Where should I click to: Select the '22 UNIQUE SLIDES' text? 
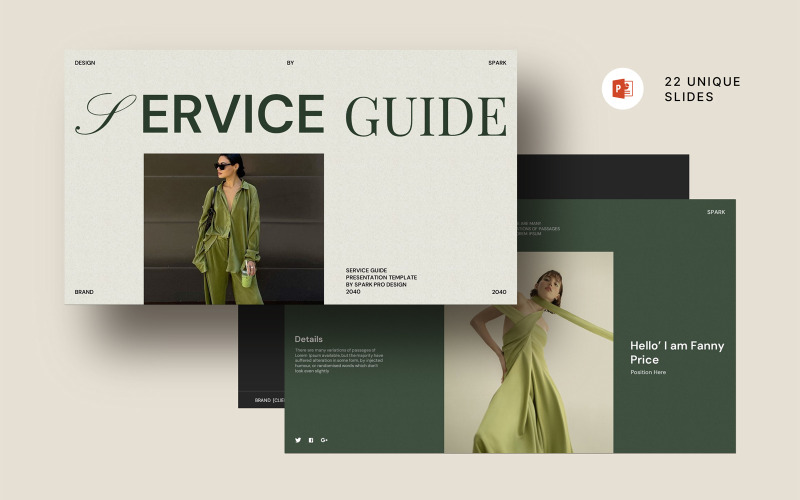(x=702, y=89)
